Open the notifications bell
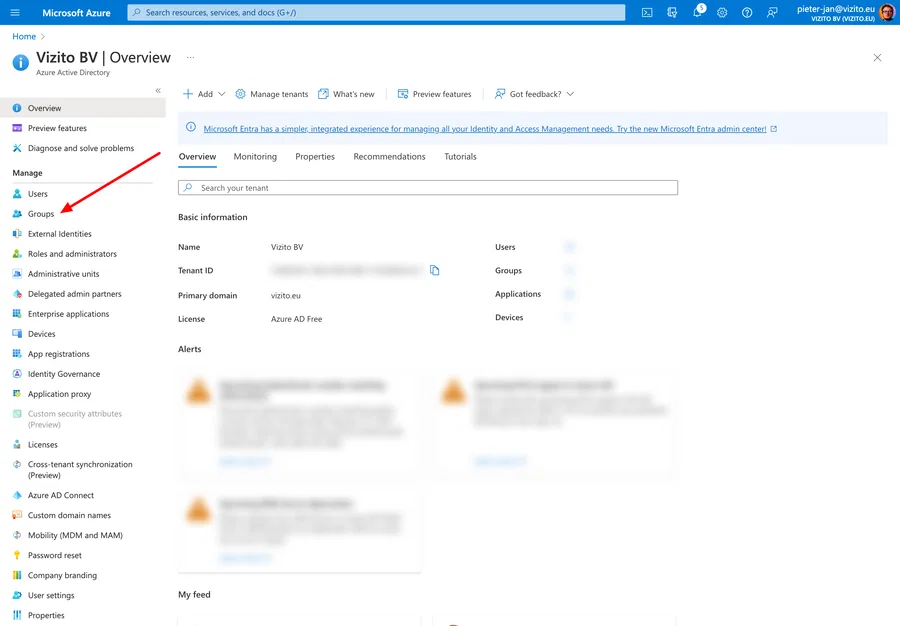 [697, 12]
